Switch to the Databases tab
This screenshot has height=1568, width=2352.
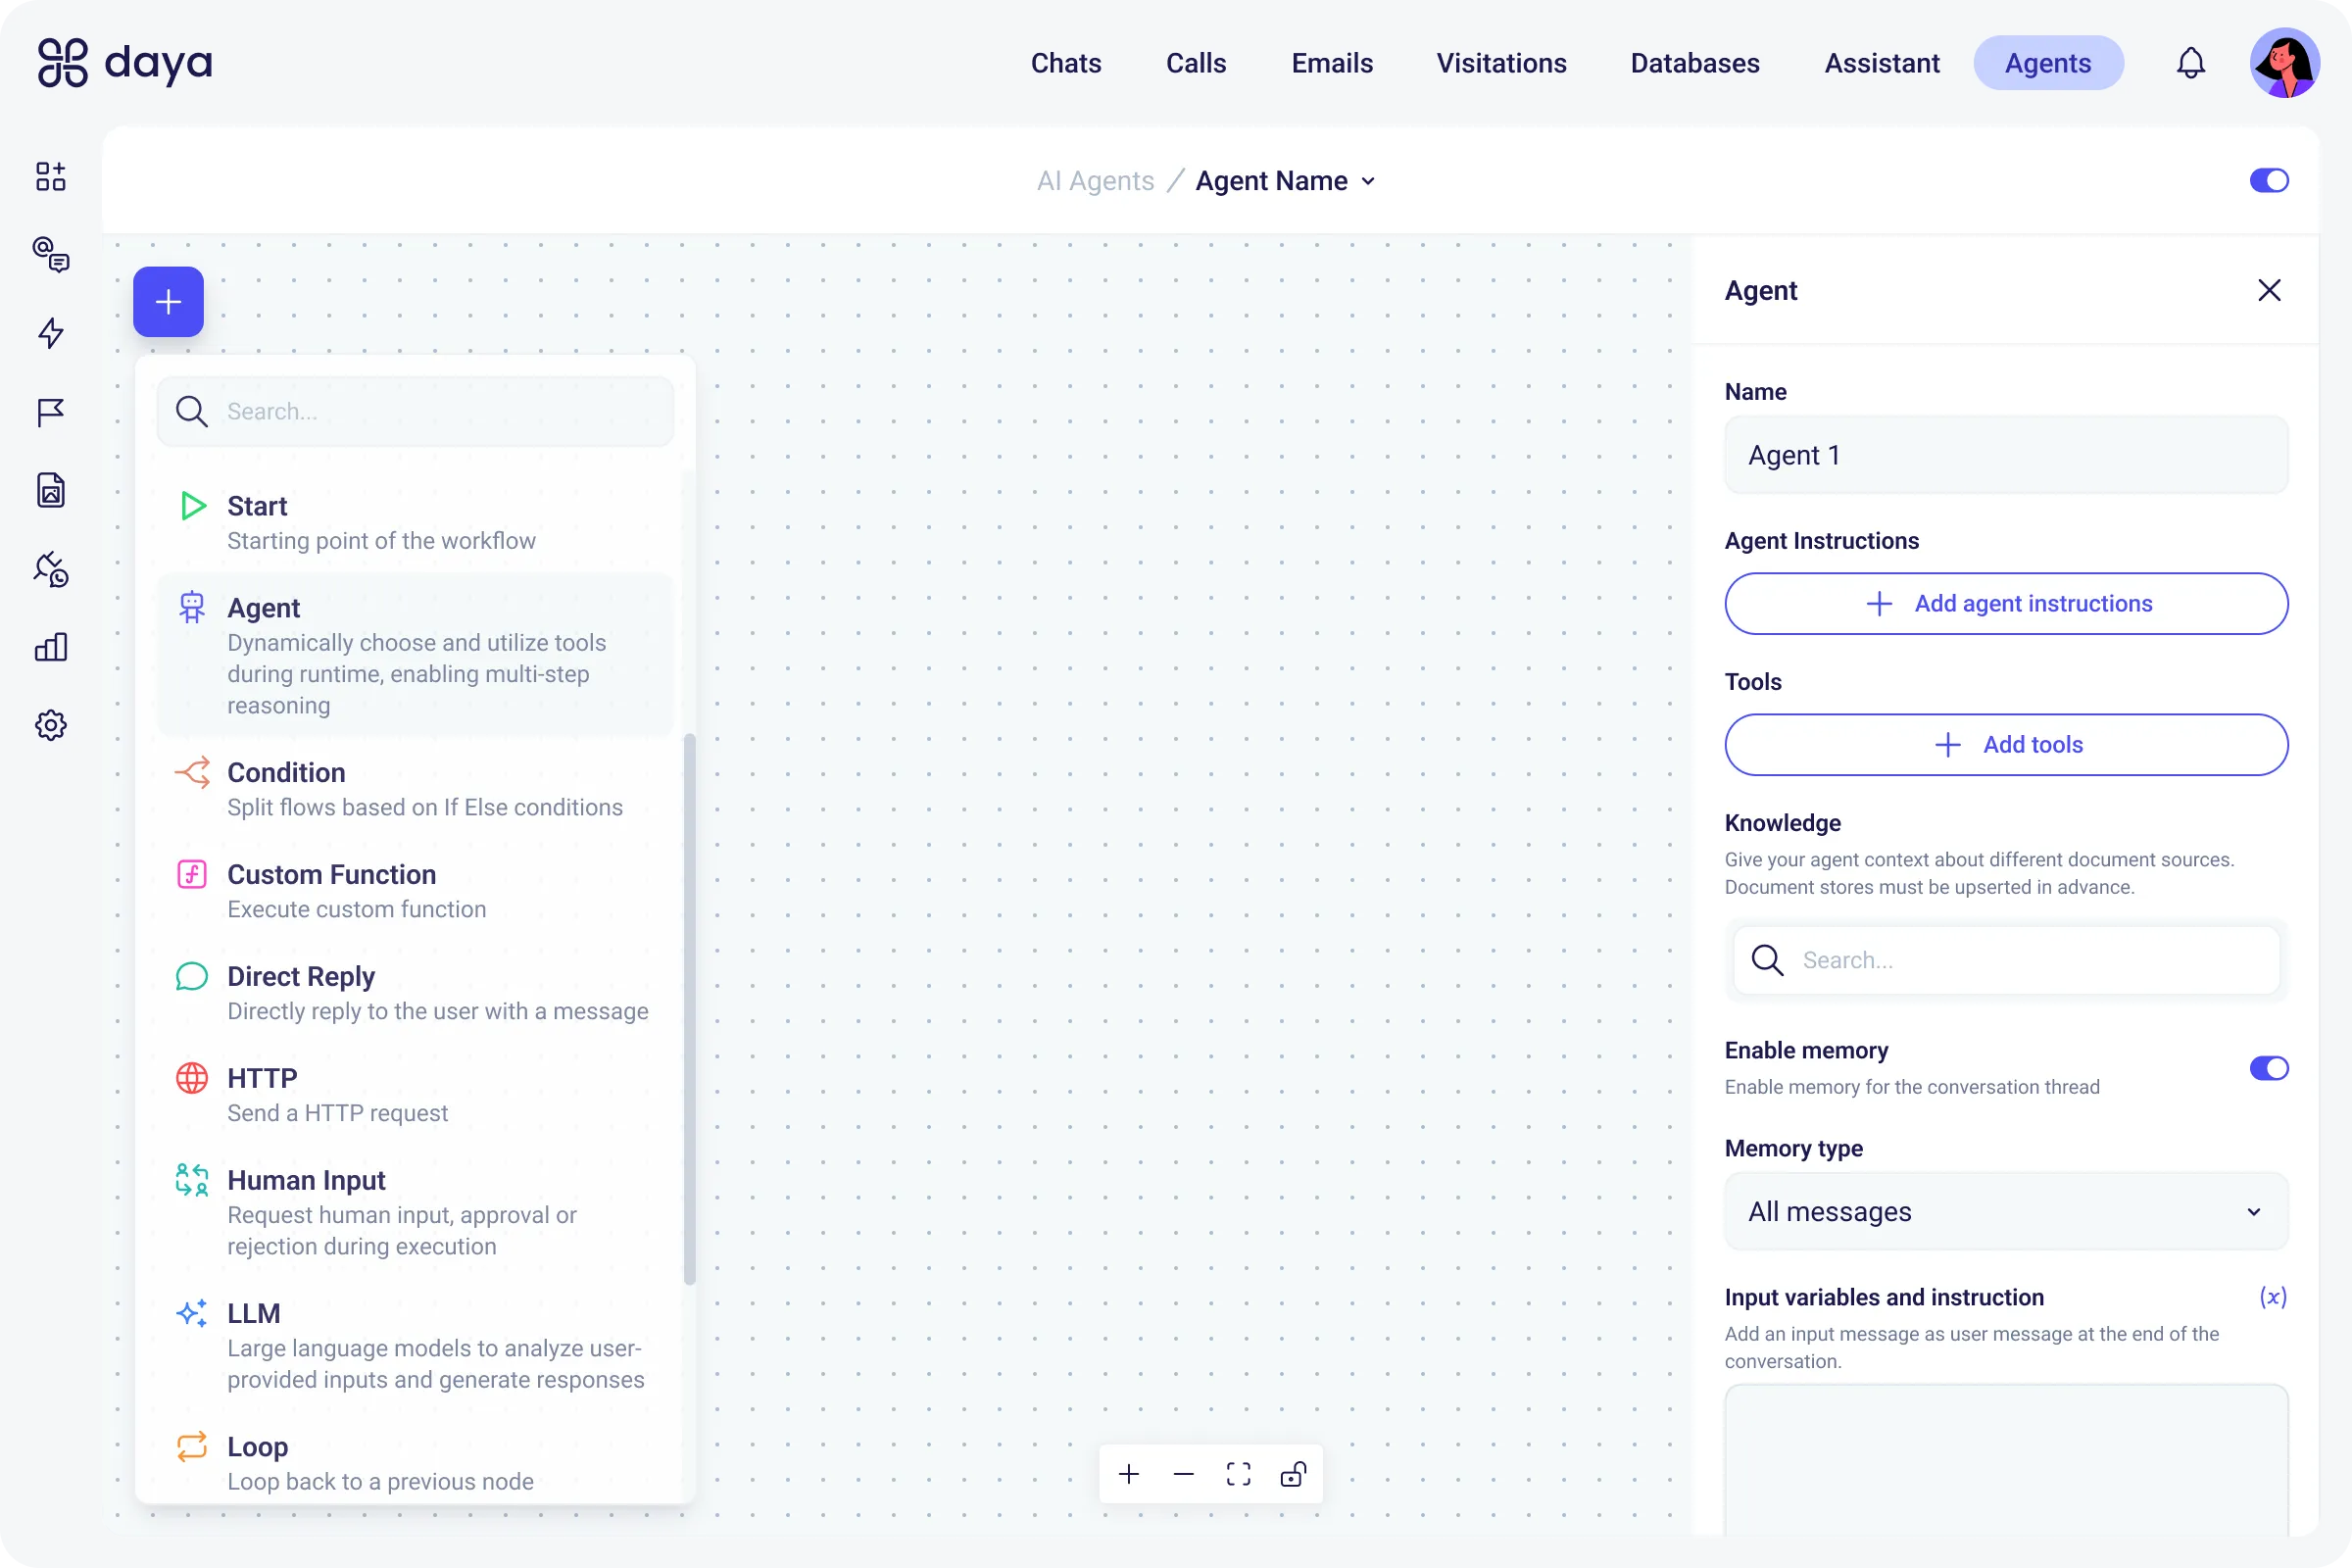(x=1694, y=63)
